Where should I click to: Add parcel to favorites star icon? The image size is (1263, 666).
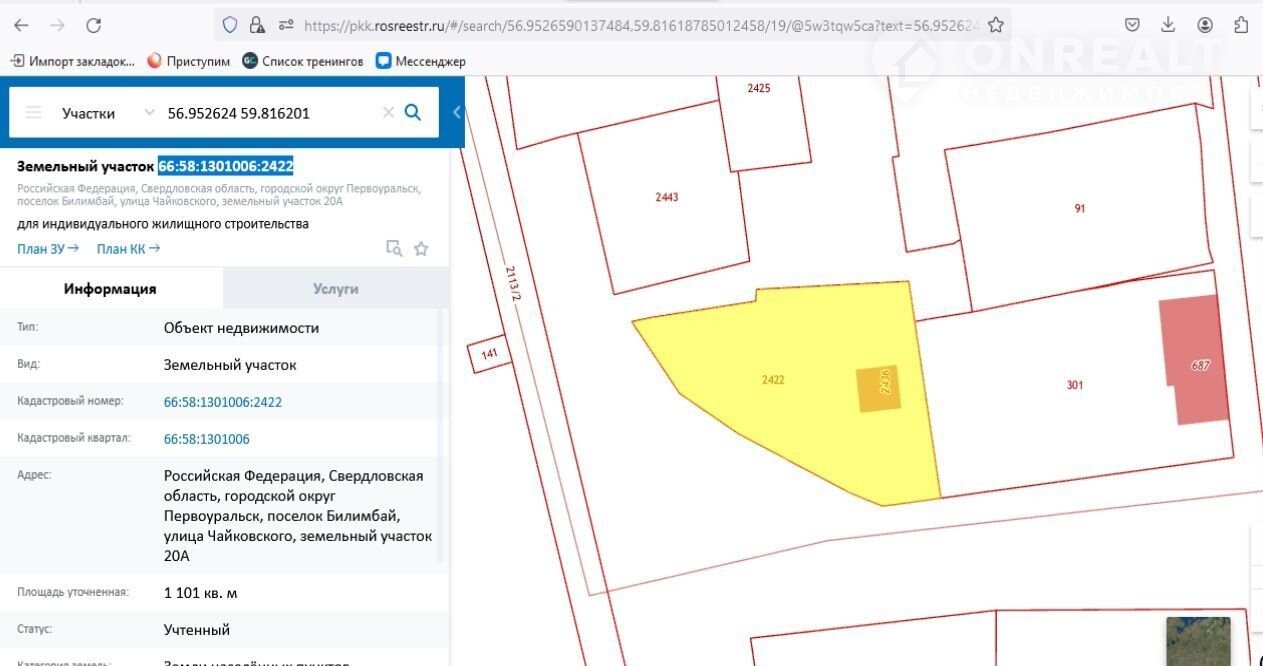click(421, 249)
